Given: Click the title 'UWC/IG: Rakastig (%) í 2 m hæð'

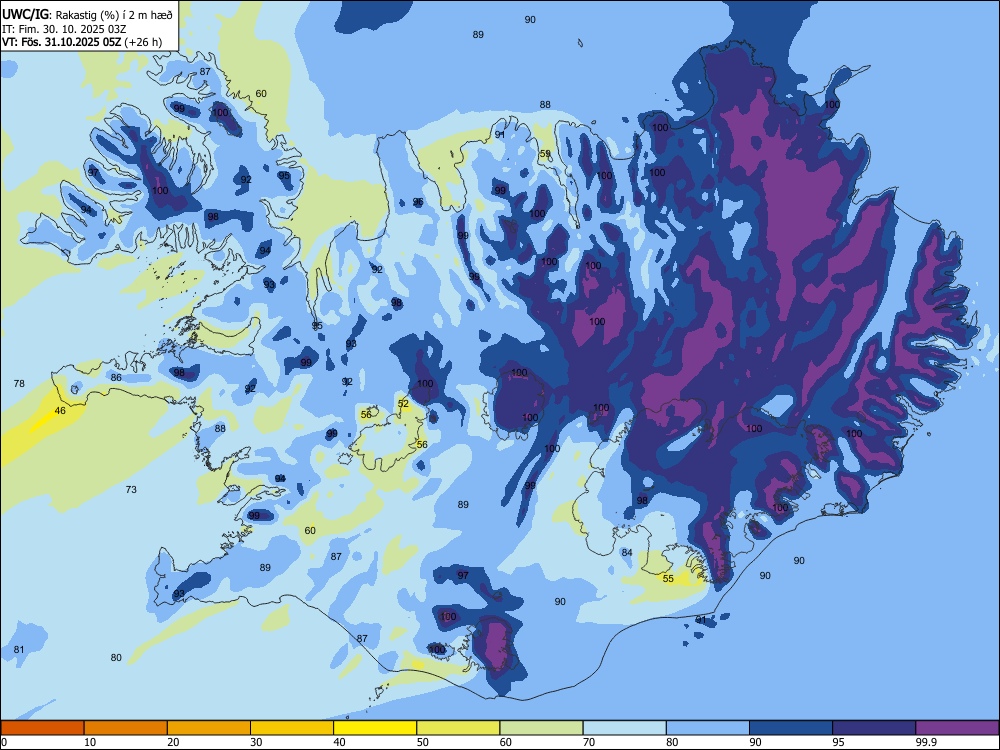Looking at the screenshot, I should 87,14.
